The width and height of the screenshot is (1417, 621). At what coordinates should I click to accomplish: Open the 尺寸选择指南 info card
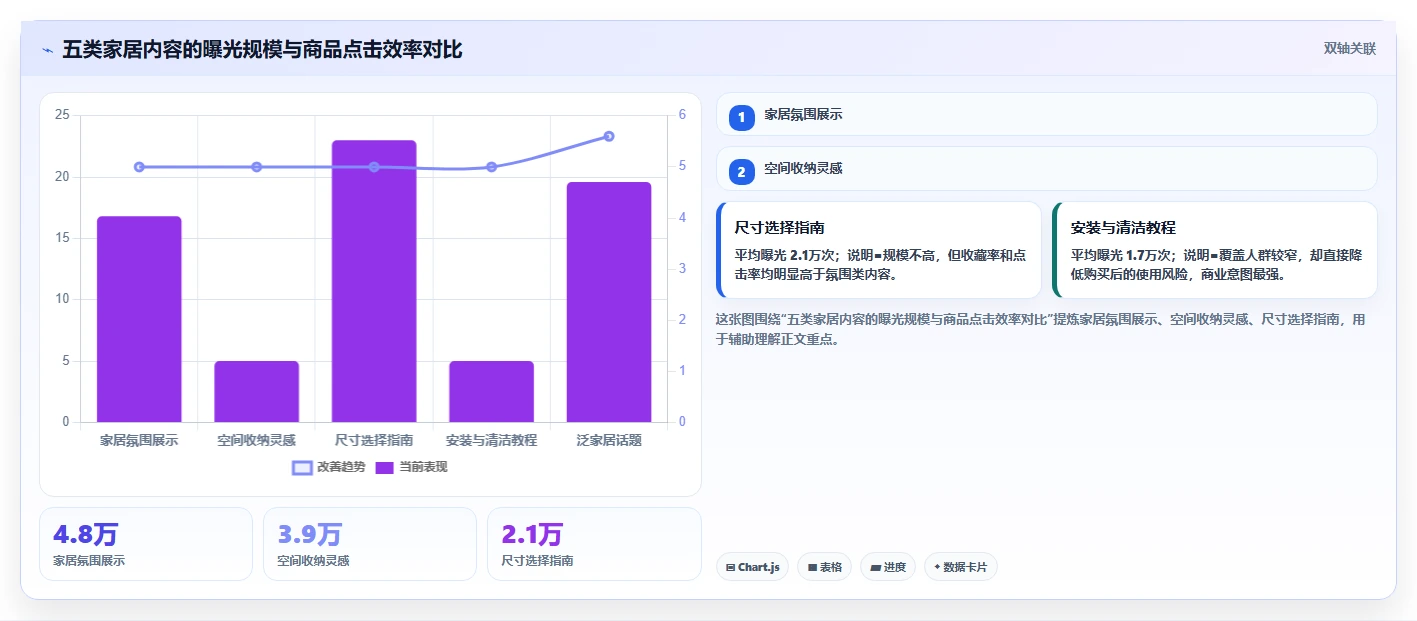pos(879,250)
